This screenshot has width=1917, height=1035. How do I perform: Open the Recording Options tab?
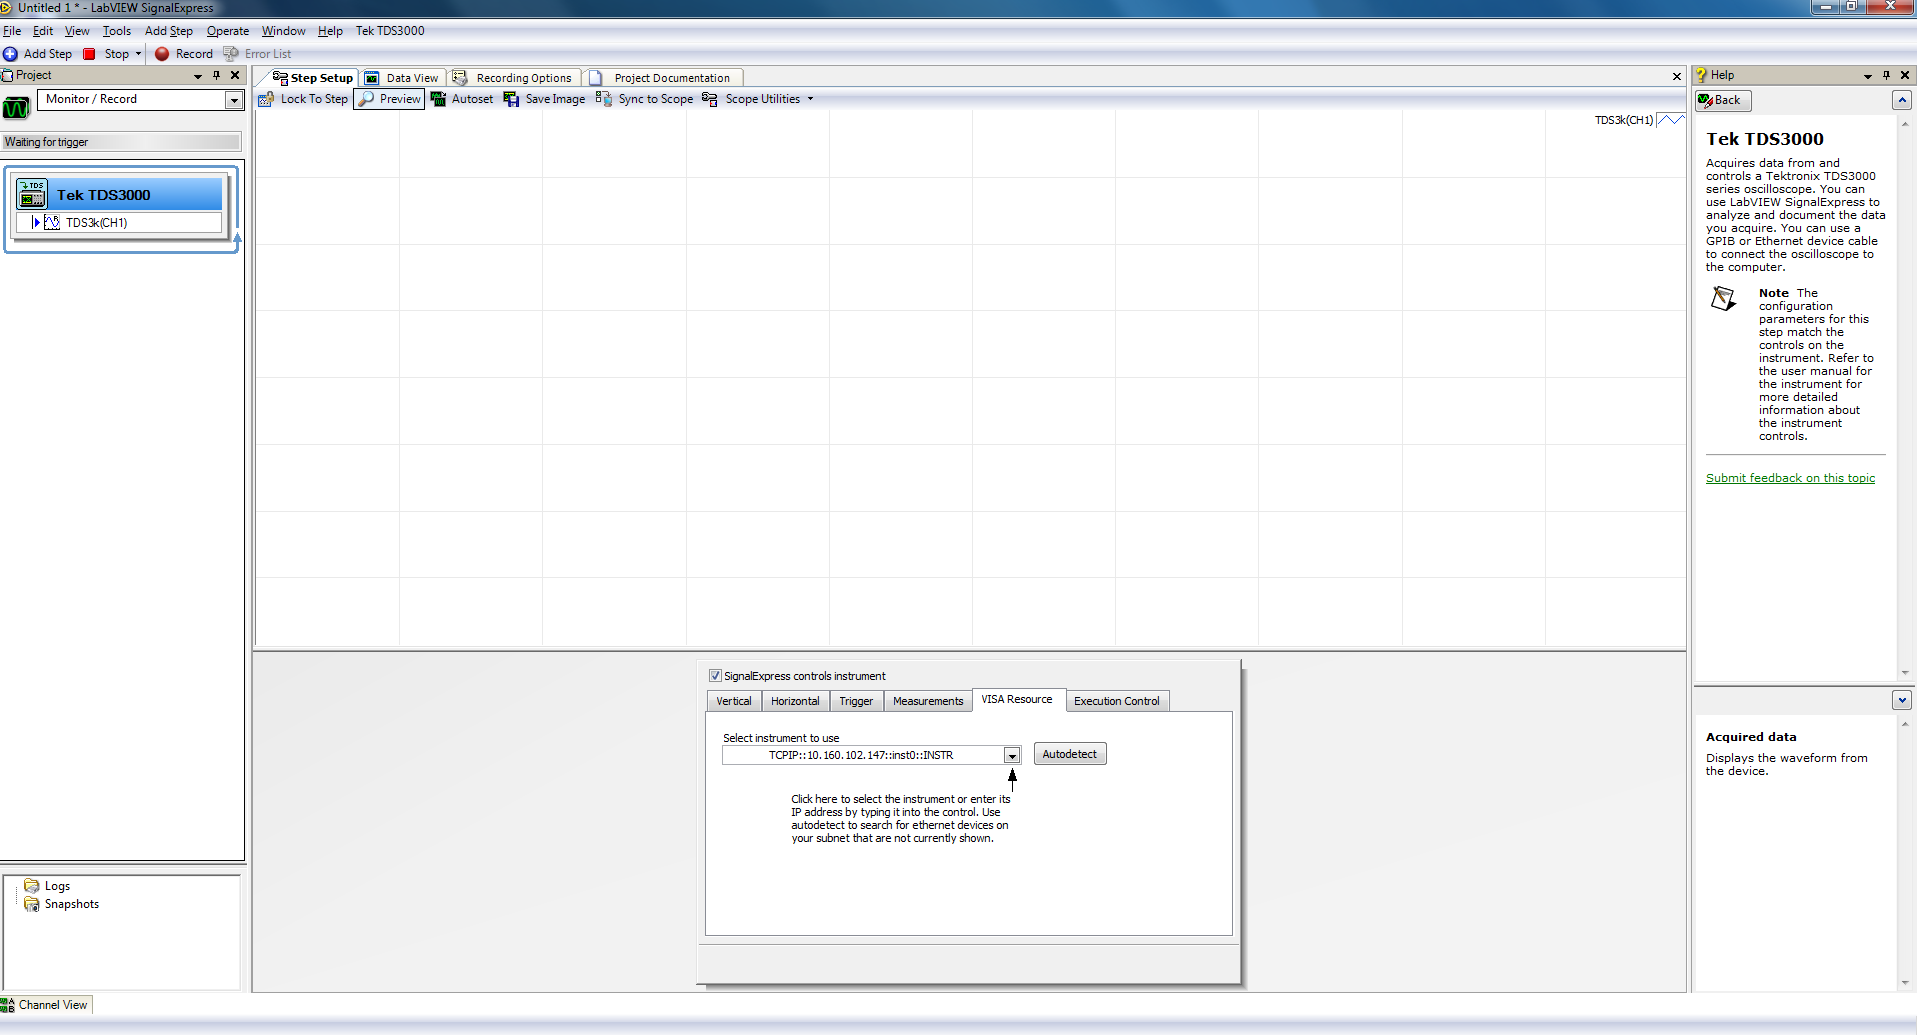(x=514, y=78)
